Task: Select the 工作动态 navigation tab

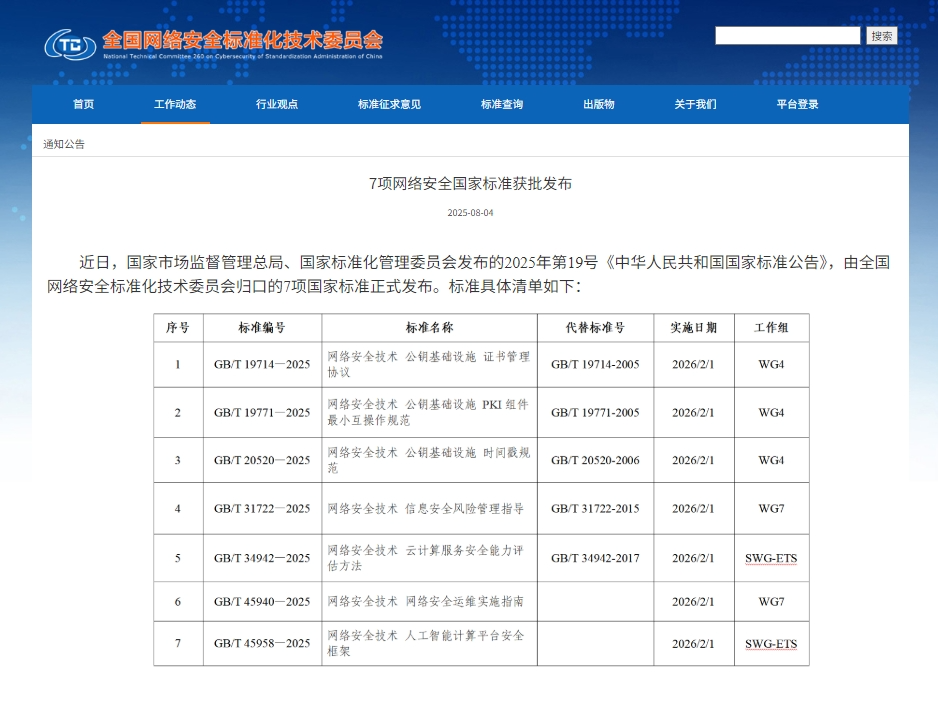Action: pyautogui.click(x=175, y=104)
